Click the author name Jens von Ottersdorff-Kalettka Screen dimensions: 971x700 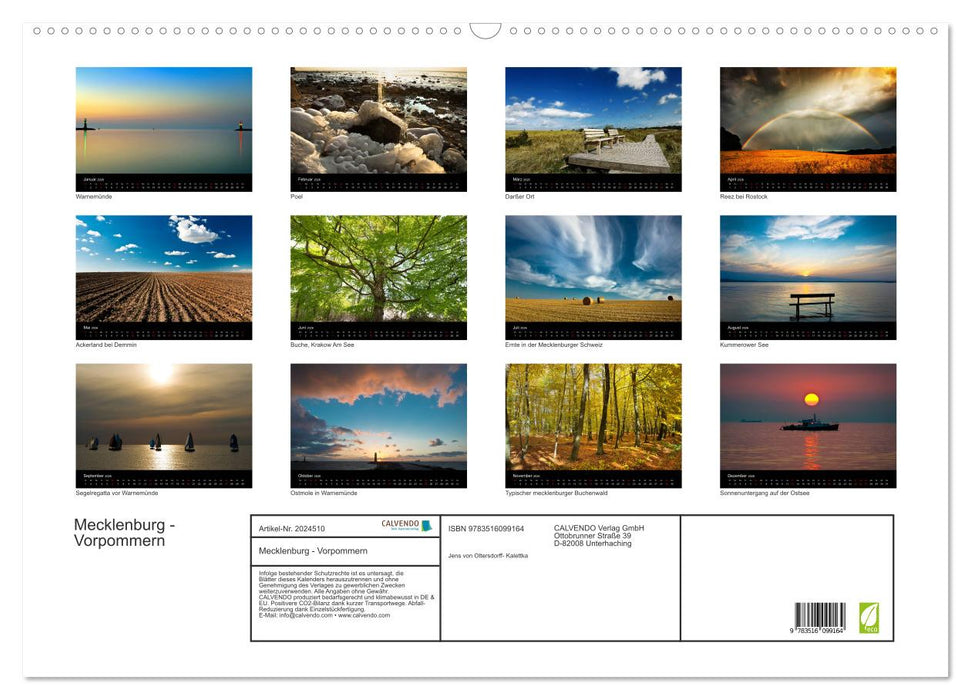(x=488, y=555)
